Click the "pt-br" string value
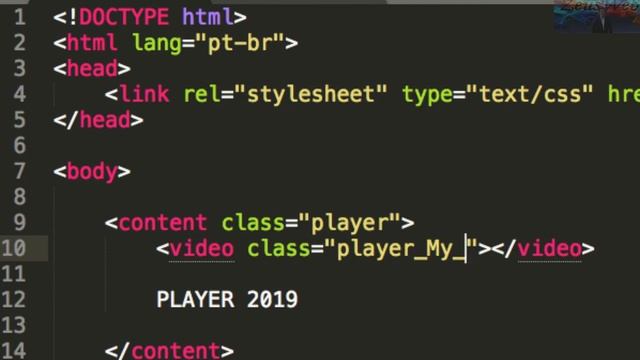640x360 pixels. [x=240, y=43]
